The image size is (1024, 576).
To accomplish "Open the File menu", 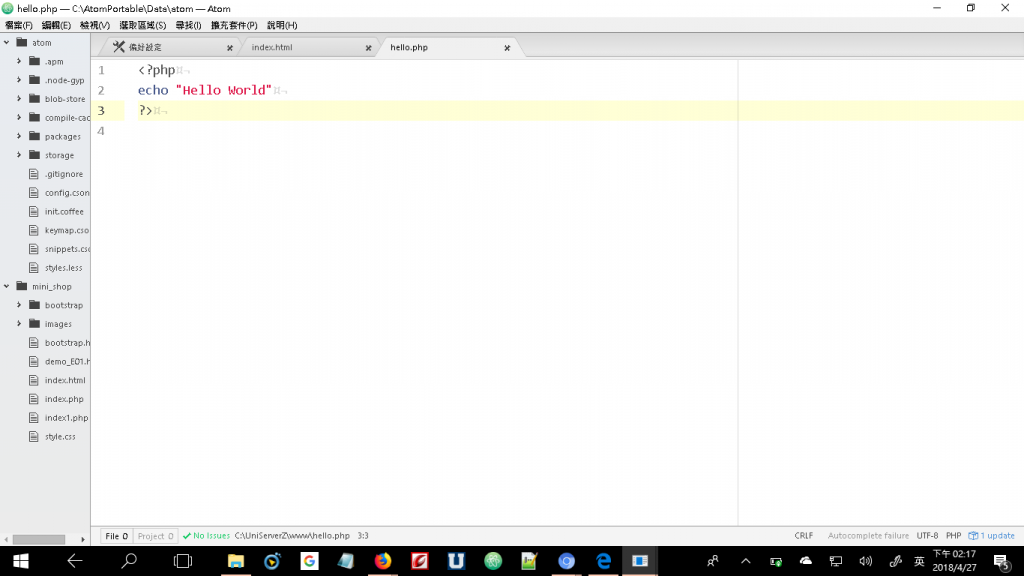I will pyautogui.click(x=18, y=25).
